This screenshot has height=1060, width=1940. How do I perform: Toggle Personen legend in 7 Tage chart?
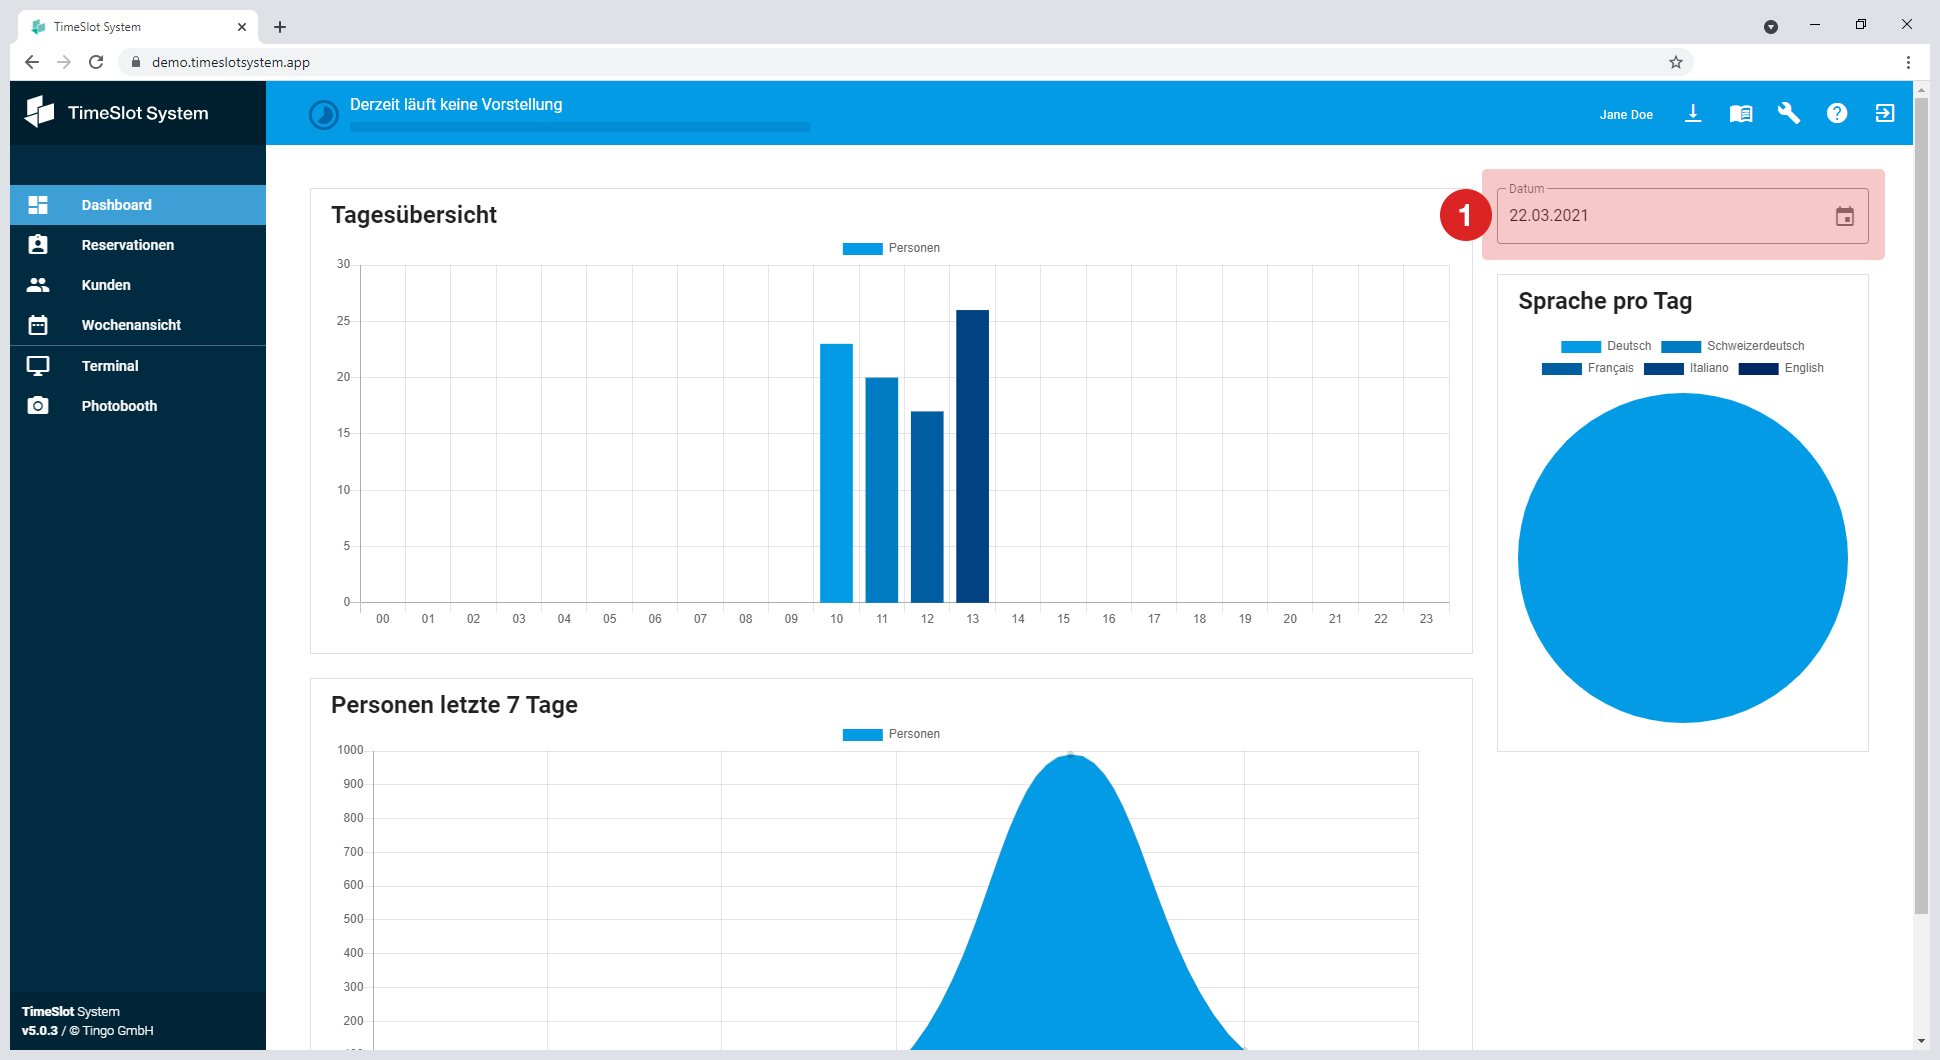891,734
